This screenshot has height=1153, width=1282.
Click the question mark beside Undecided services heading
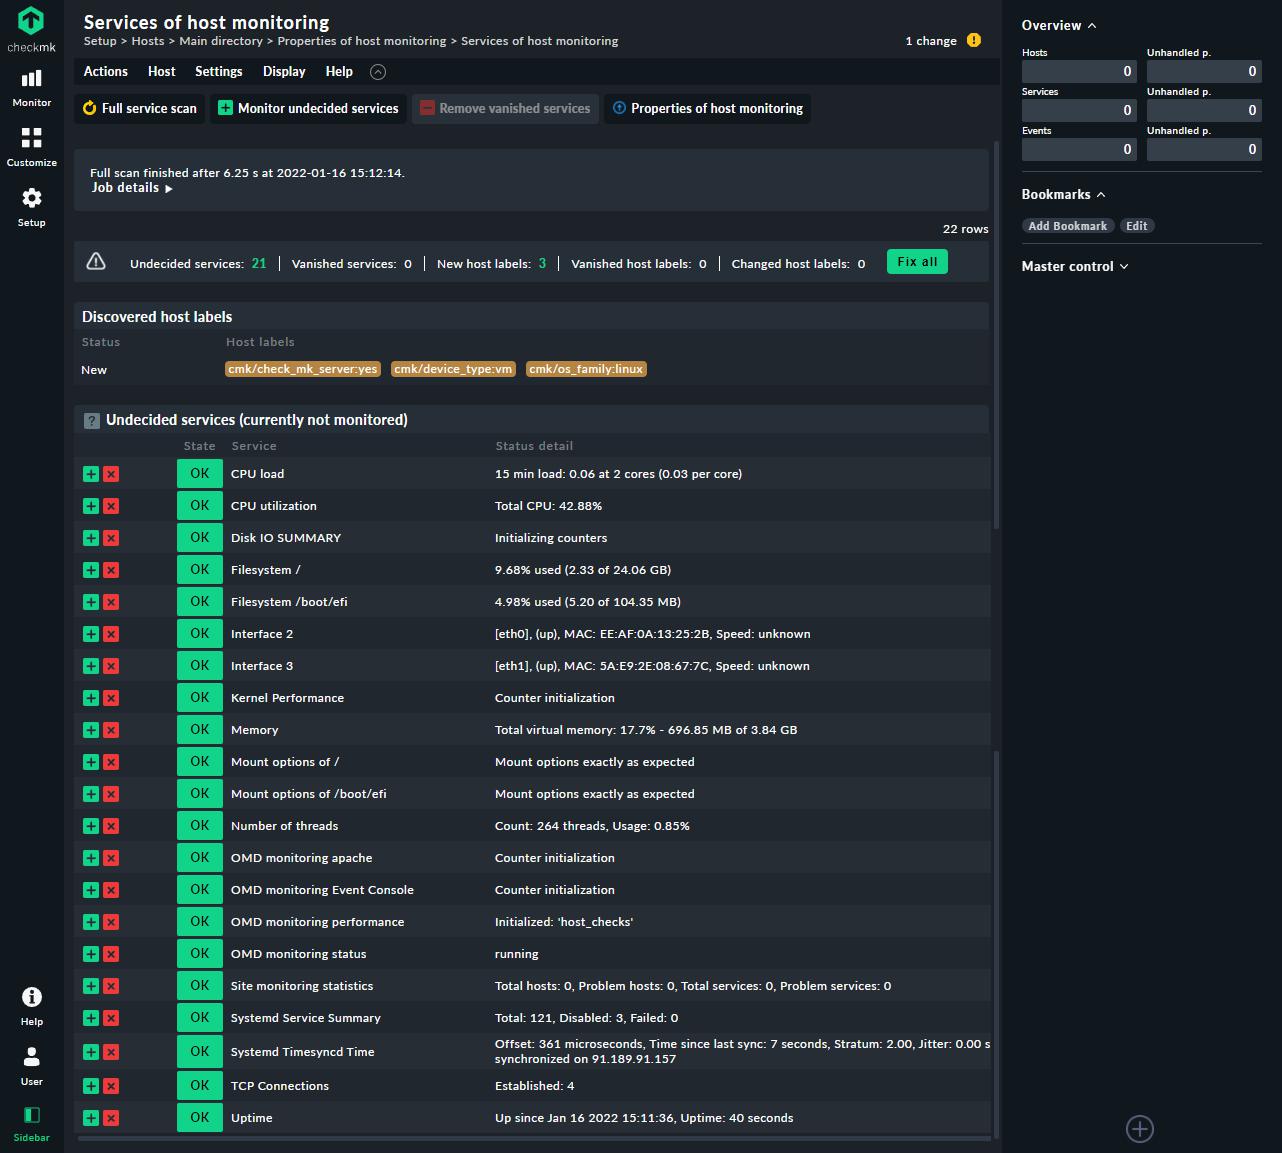(x=91, y=420)
